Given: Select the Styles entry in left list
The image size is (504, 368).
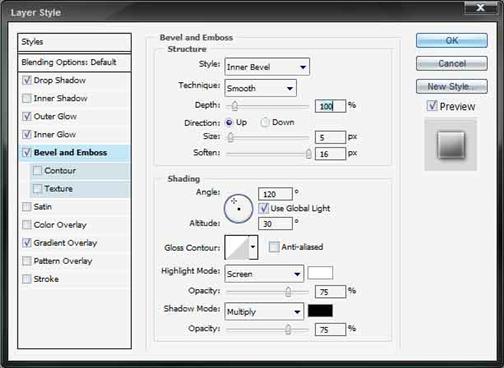Looking at the screenshot, I should tap(74, 42).
